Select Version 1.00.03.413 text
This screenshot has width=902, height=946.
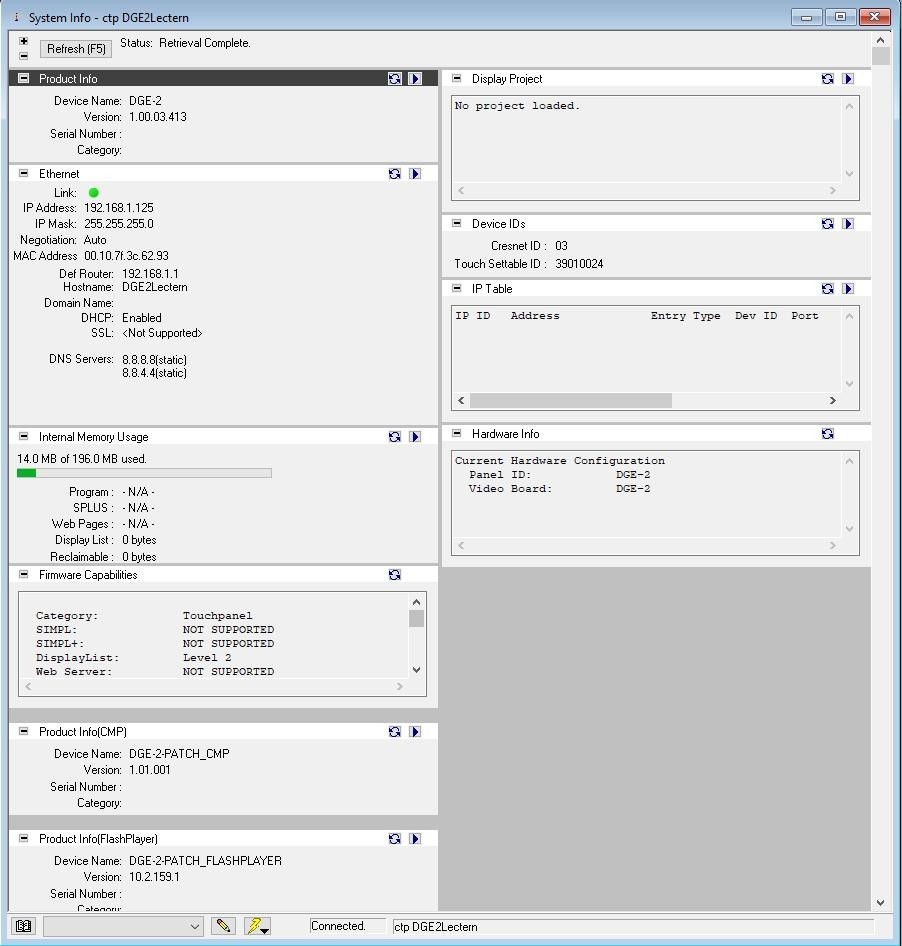click(x=158, y=117)
